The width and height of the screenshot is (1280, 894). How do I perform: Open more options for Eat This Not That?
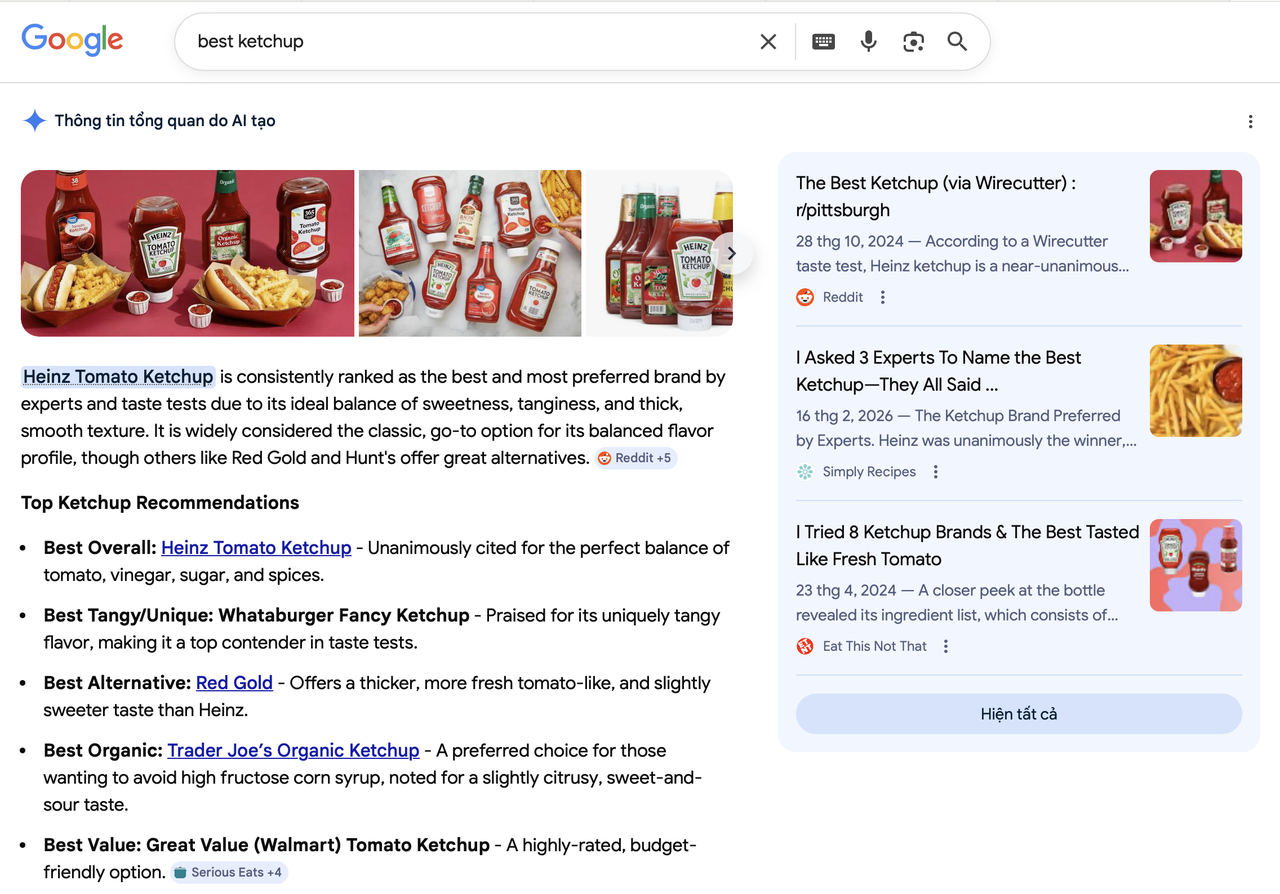(946, 646)
